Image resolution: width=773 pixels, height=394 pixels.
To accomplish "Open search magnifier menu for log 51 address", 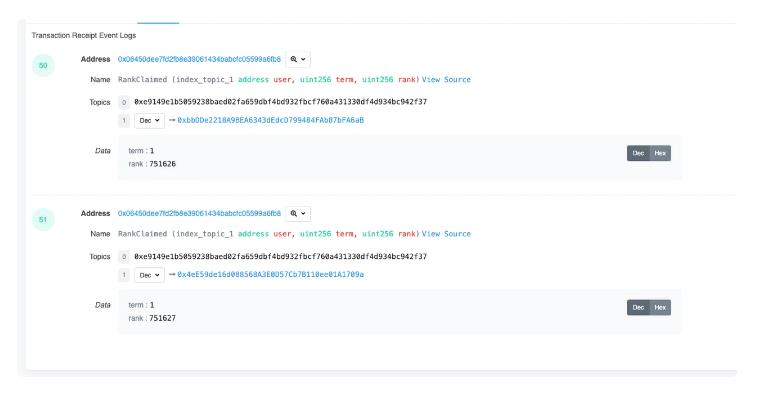I will tap(298, 214).
